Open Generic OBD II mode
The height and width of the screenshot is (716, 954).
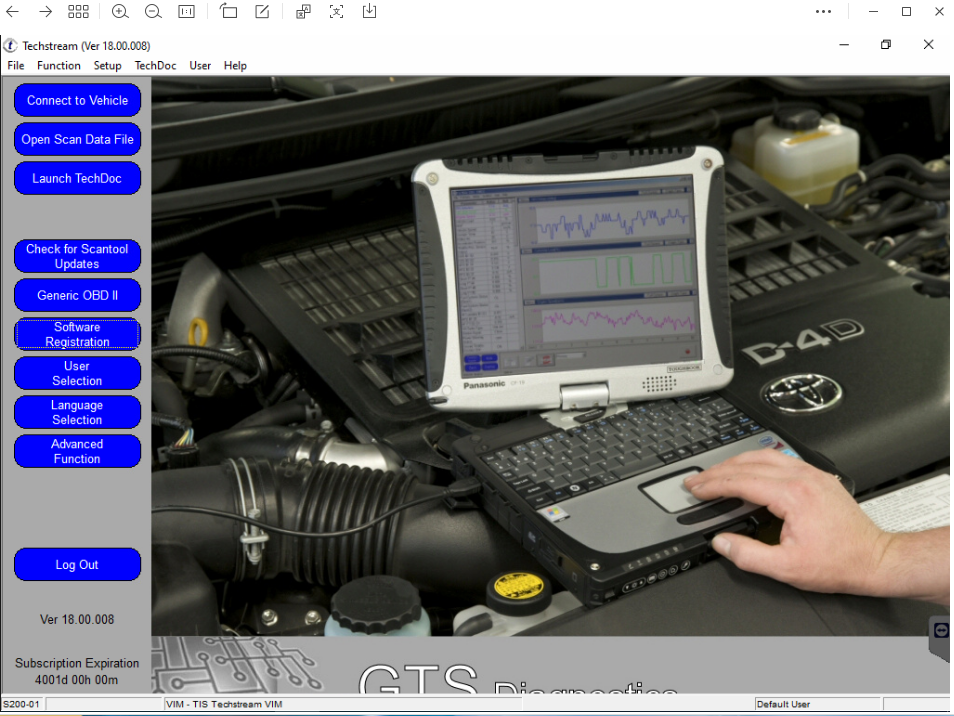pos(77,295)
